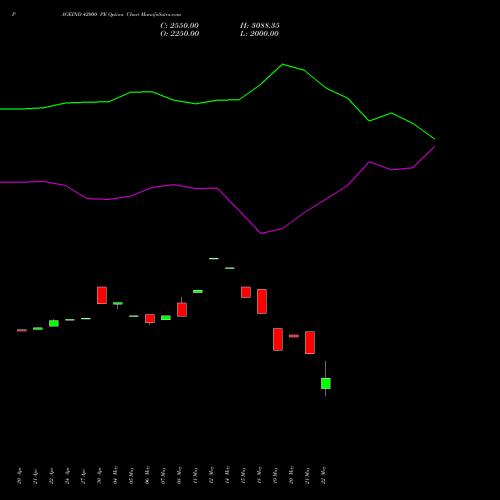Viewport: 500px width, 500px height.
Task: Select the green dash candle above 12 May
Action: [214, 258]
